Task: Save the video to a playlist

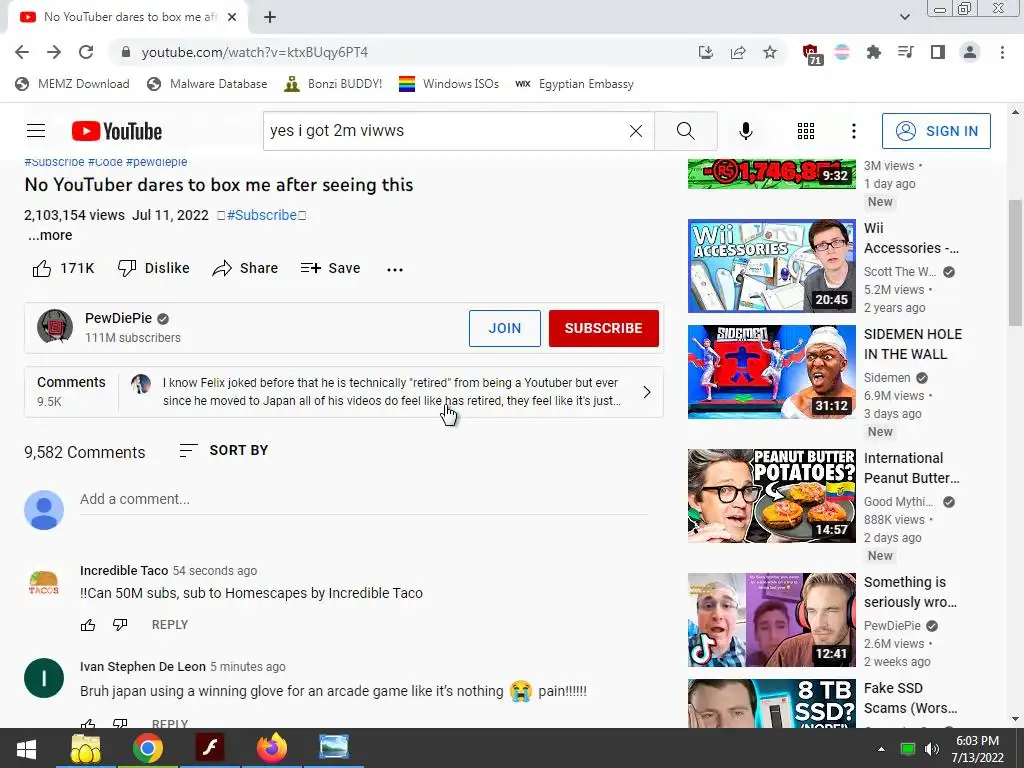Action: tap(330, 268)
